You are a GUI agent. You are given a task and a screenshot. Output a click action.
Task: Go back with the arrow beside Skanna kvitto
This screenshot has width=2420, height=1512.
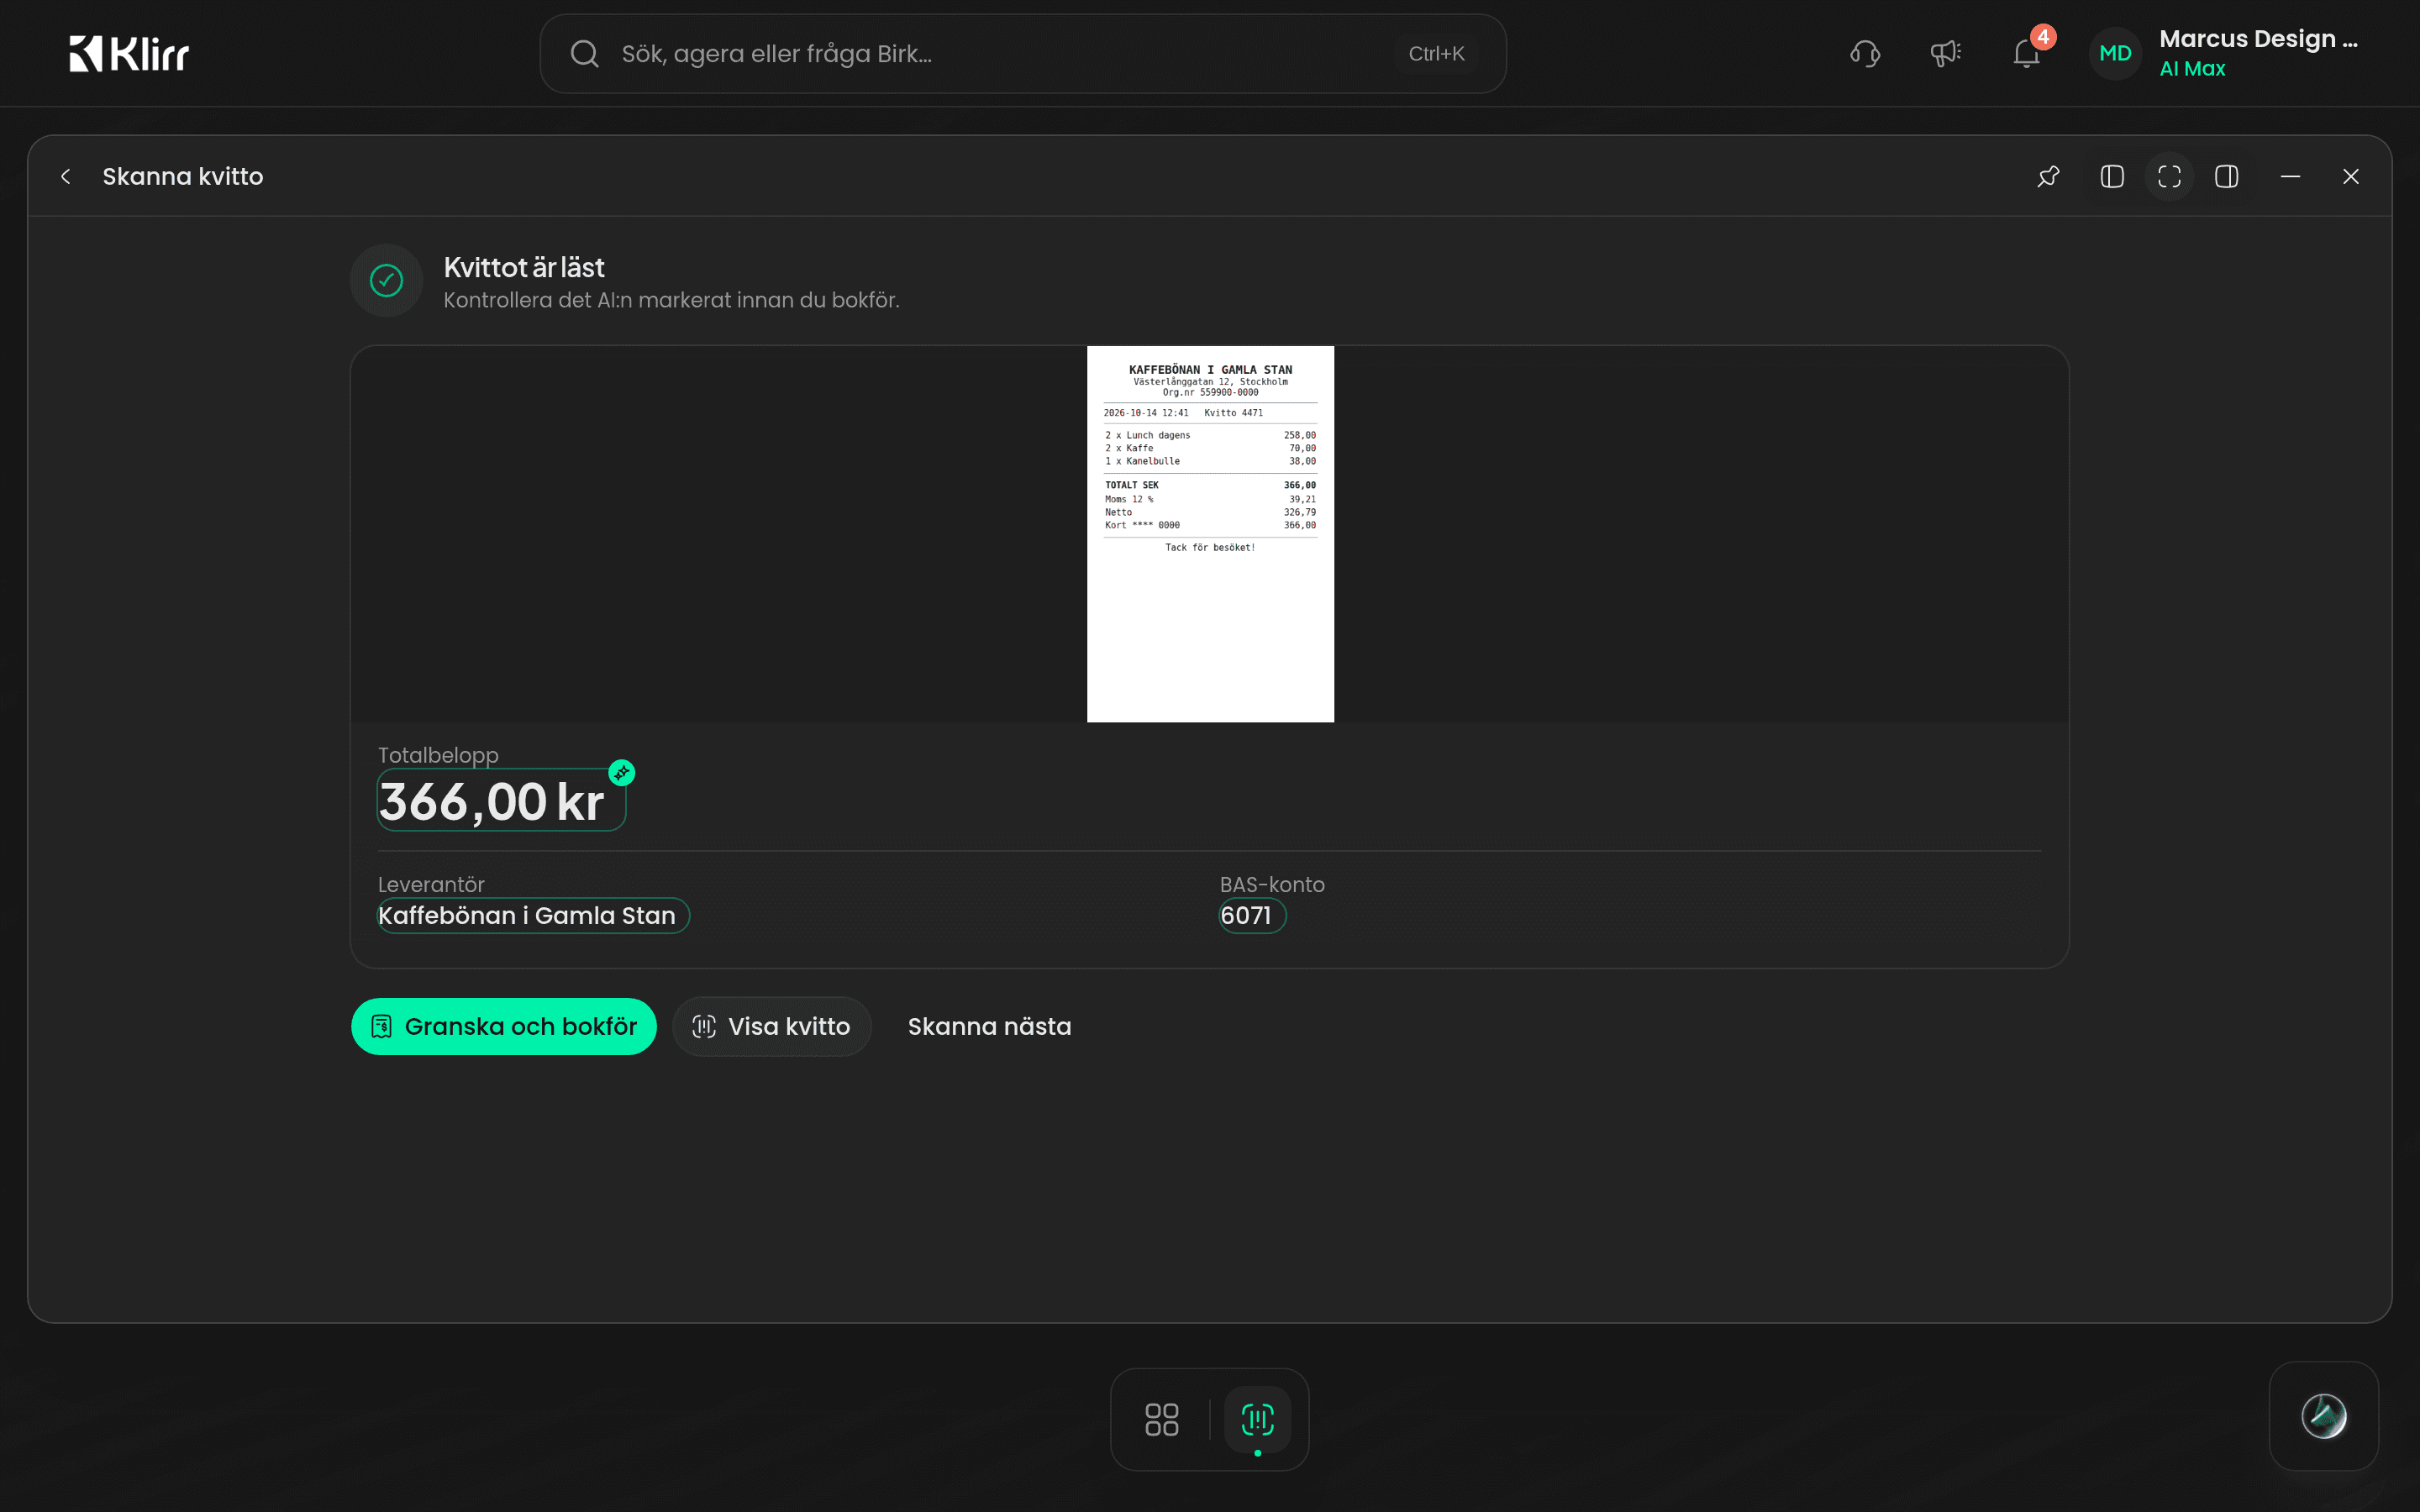pyautogui.click(x=66, y=177)
